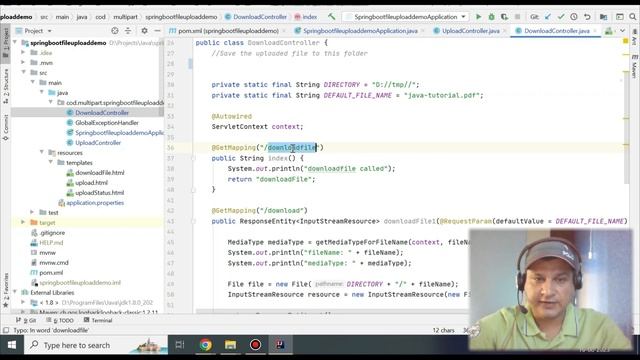The width and height of the screenshot is (640, 360).
Task: Open Maven tool window on right
Action: click(x=634, y=66)
